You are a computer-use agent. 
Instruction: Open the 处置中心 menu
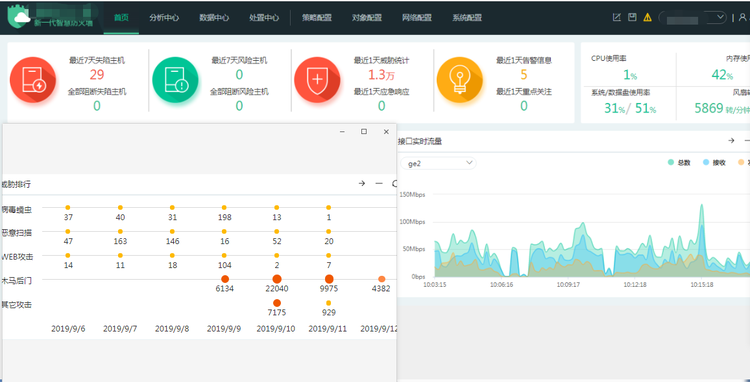coord(264,18)
